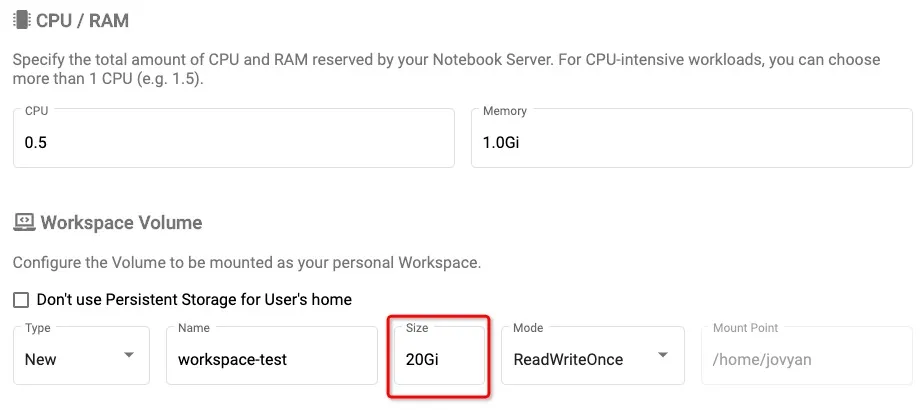Focus the Memory field containing 1.0Gi
Viewport: 924px width, 410px height.
pyautogui.click(x=692, y=138)
